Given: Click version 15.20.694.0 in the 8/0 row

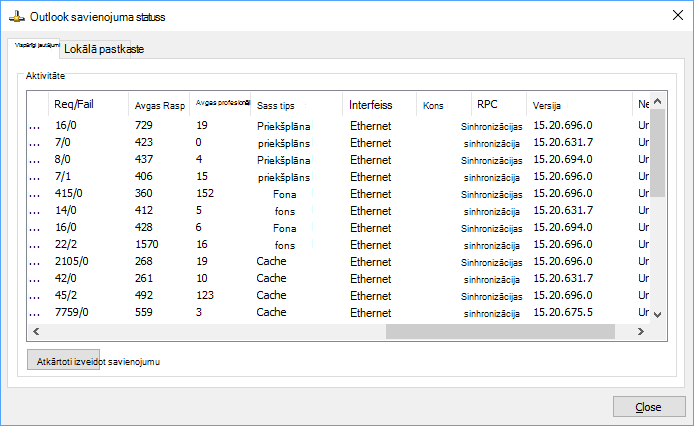Looking at the screenshot, I should [563, 159].
